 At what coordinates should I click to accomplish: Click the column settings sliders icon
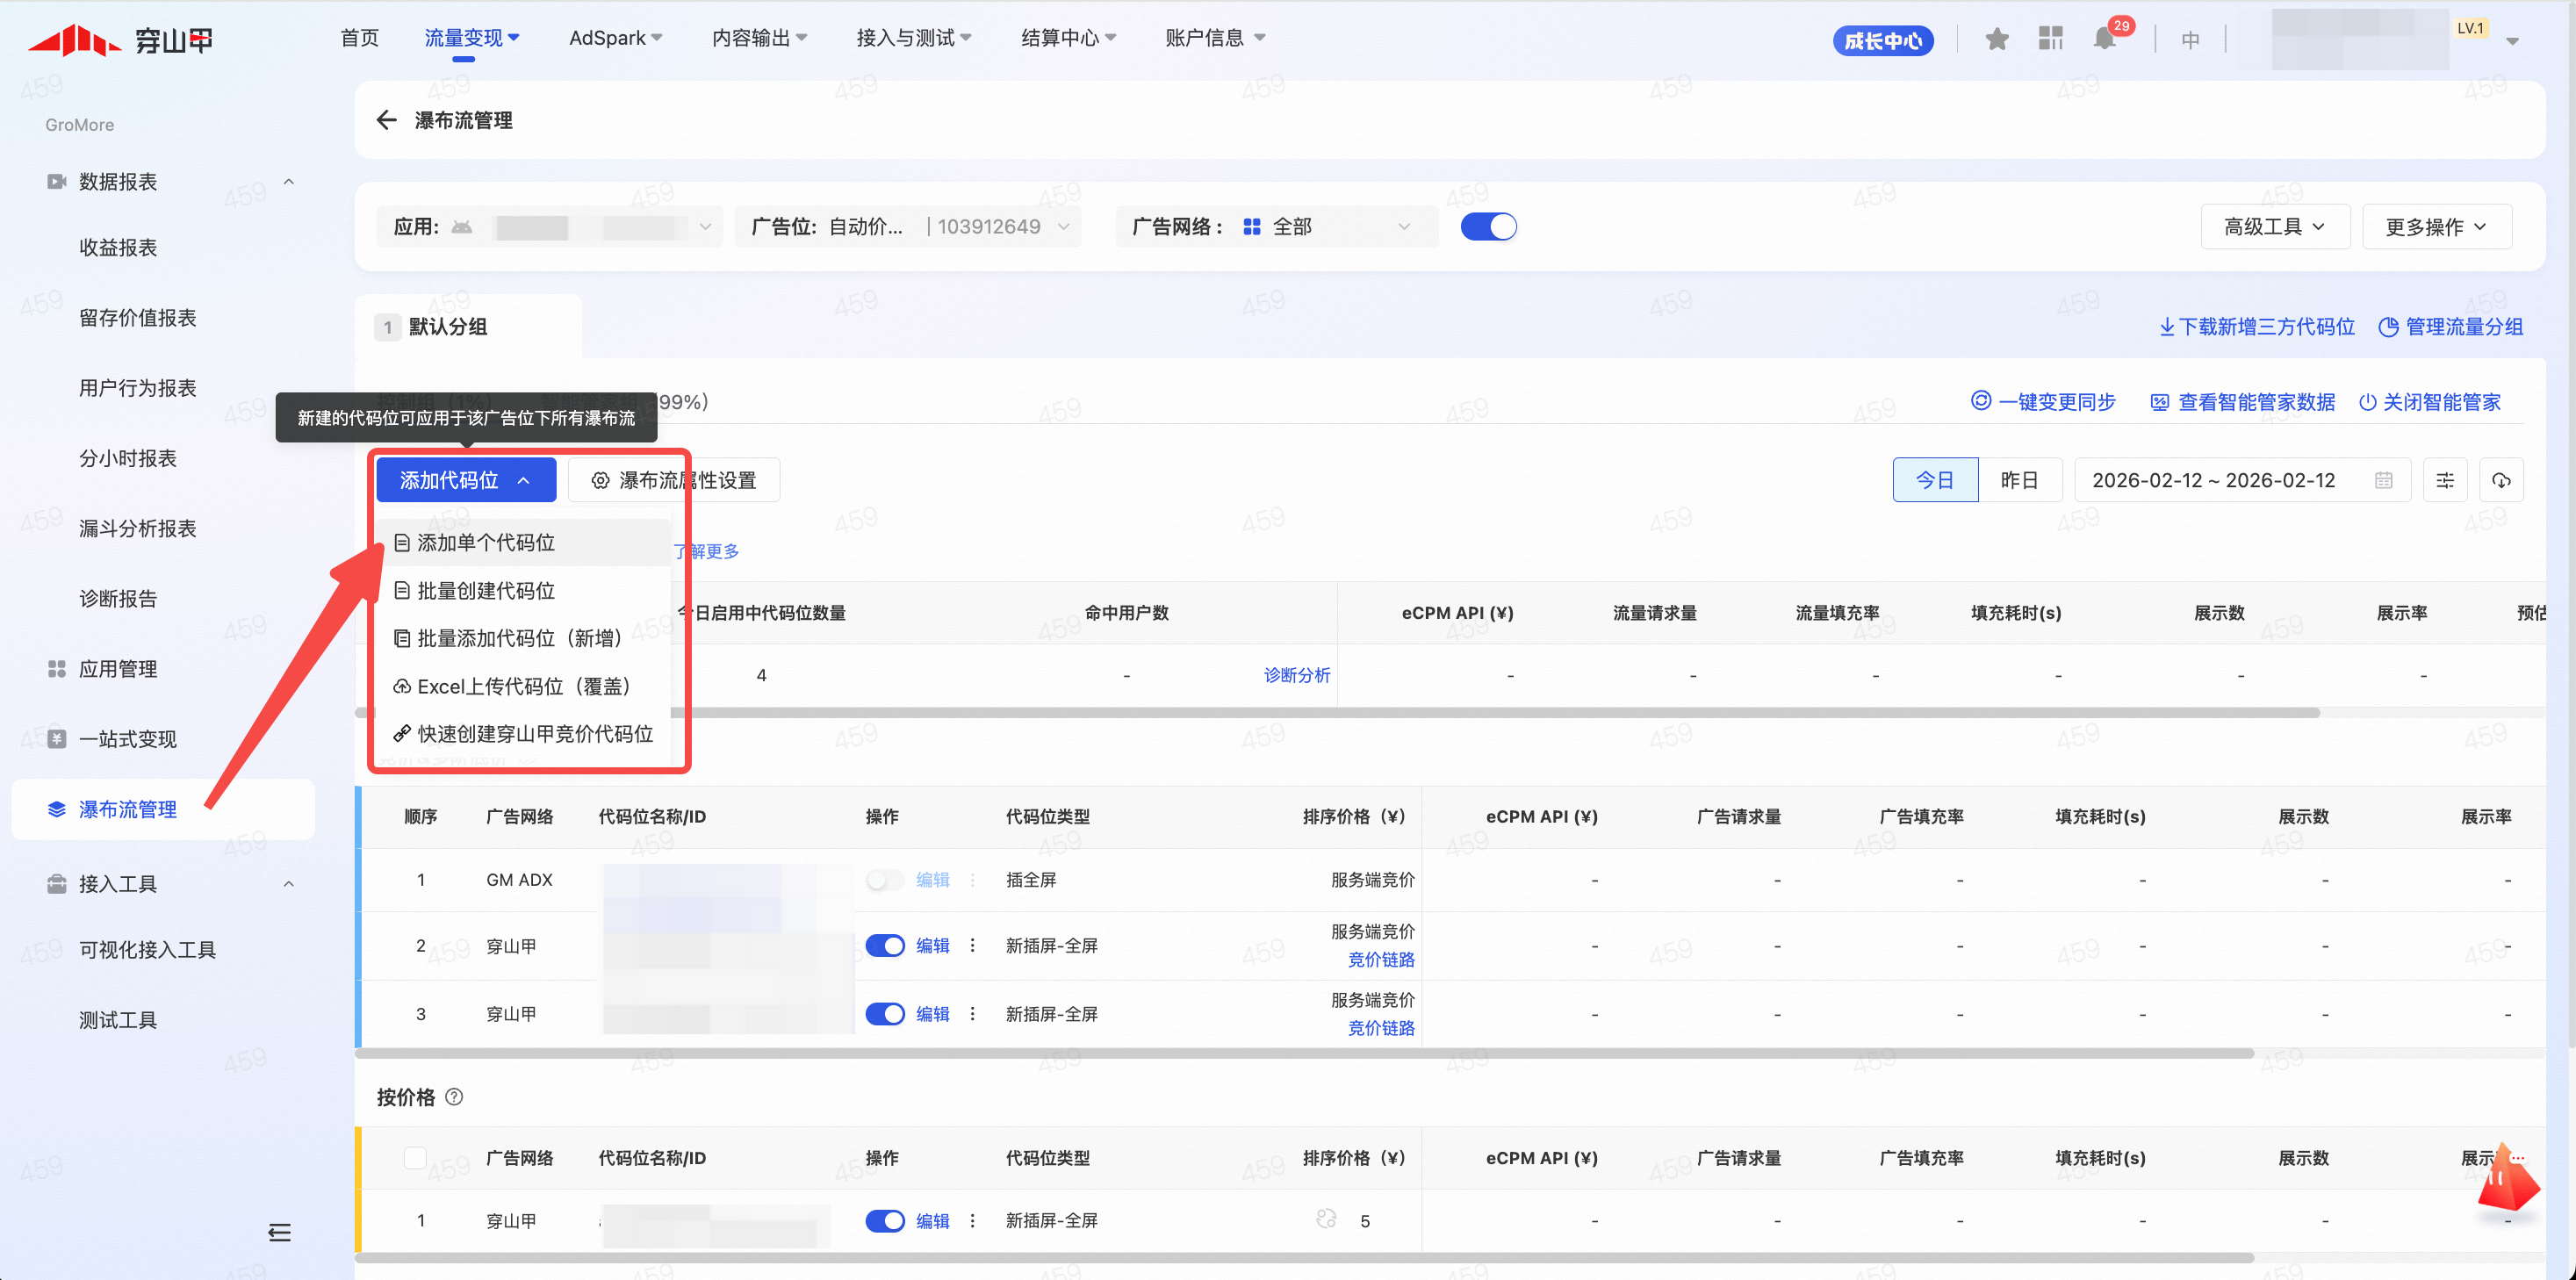[2444, 480]
